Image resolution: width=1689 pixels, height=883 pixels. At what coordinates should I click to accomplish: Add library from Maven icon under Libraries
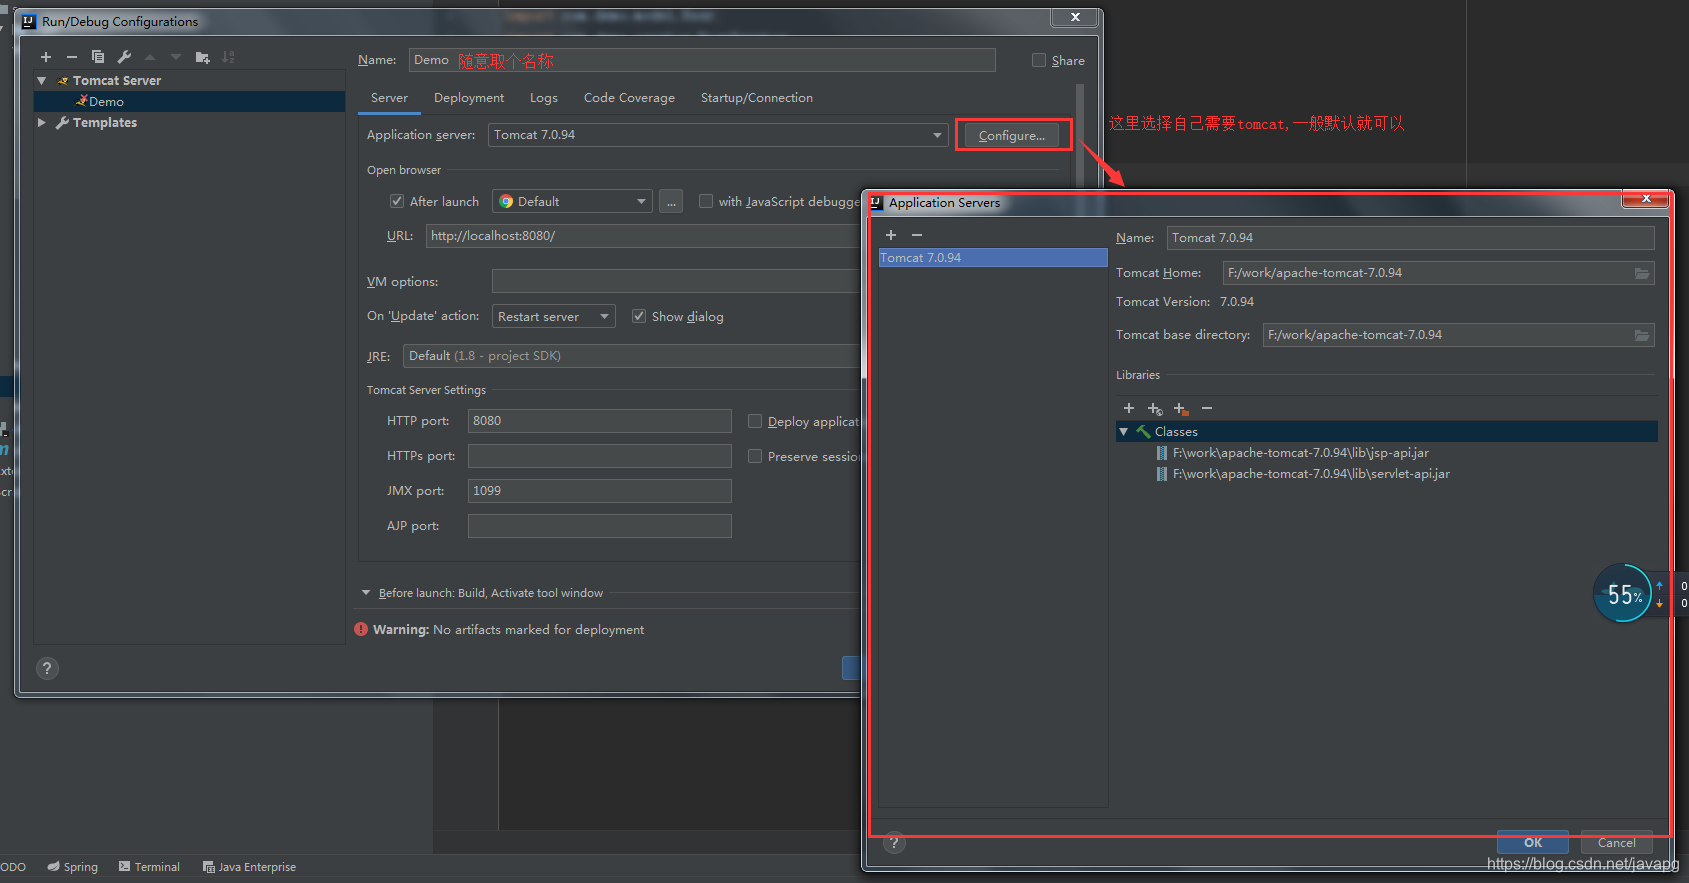click(1155, 408)
